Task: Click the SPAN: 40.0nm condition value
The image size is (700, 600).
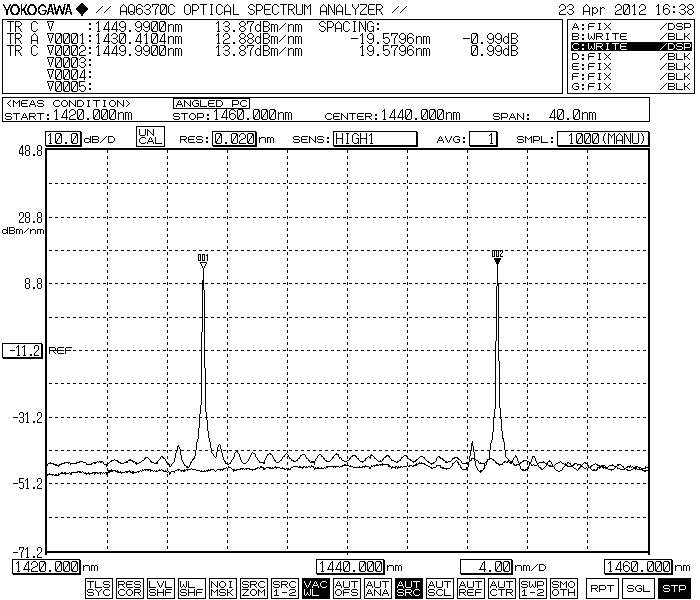Action: [x=572, y=115]
